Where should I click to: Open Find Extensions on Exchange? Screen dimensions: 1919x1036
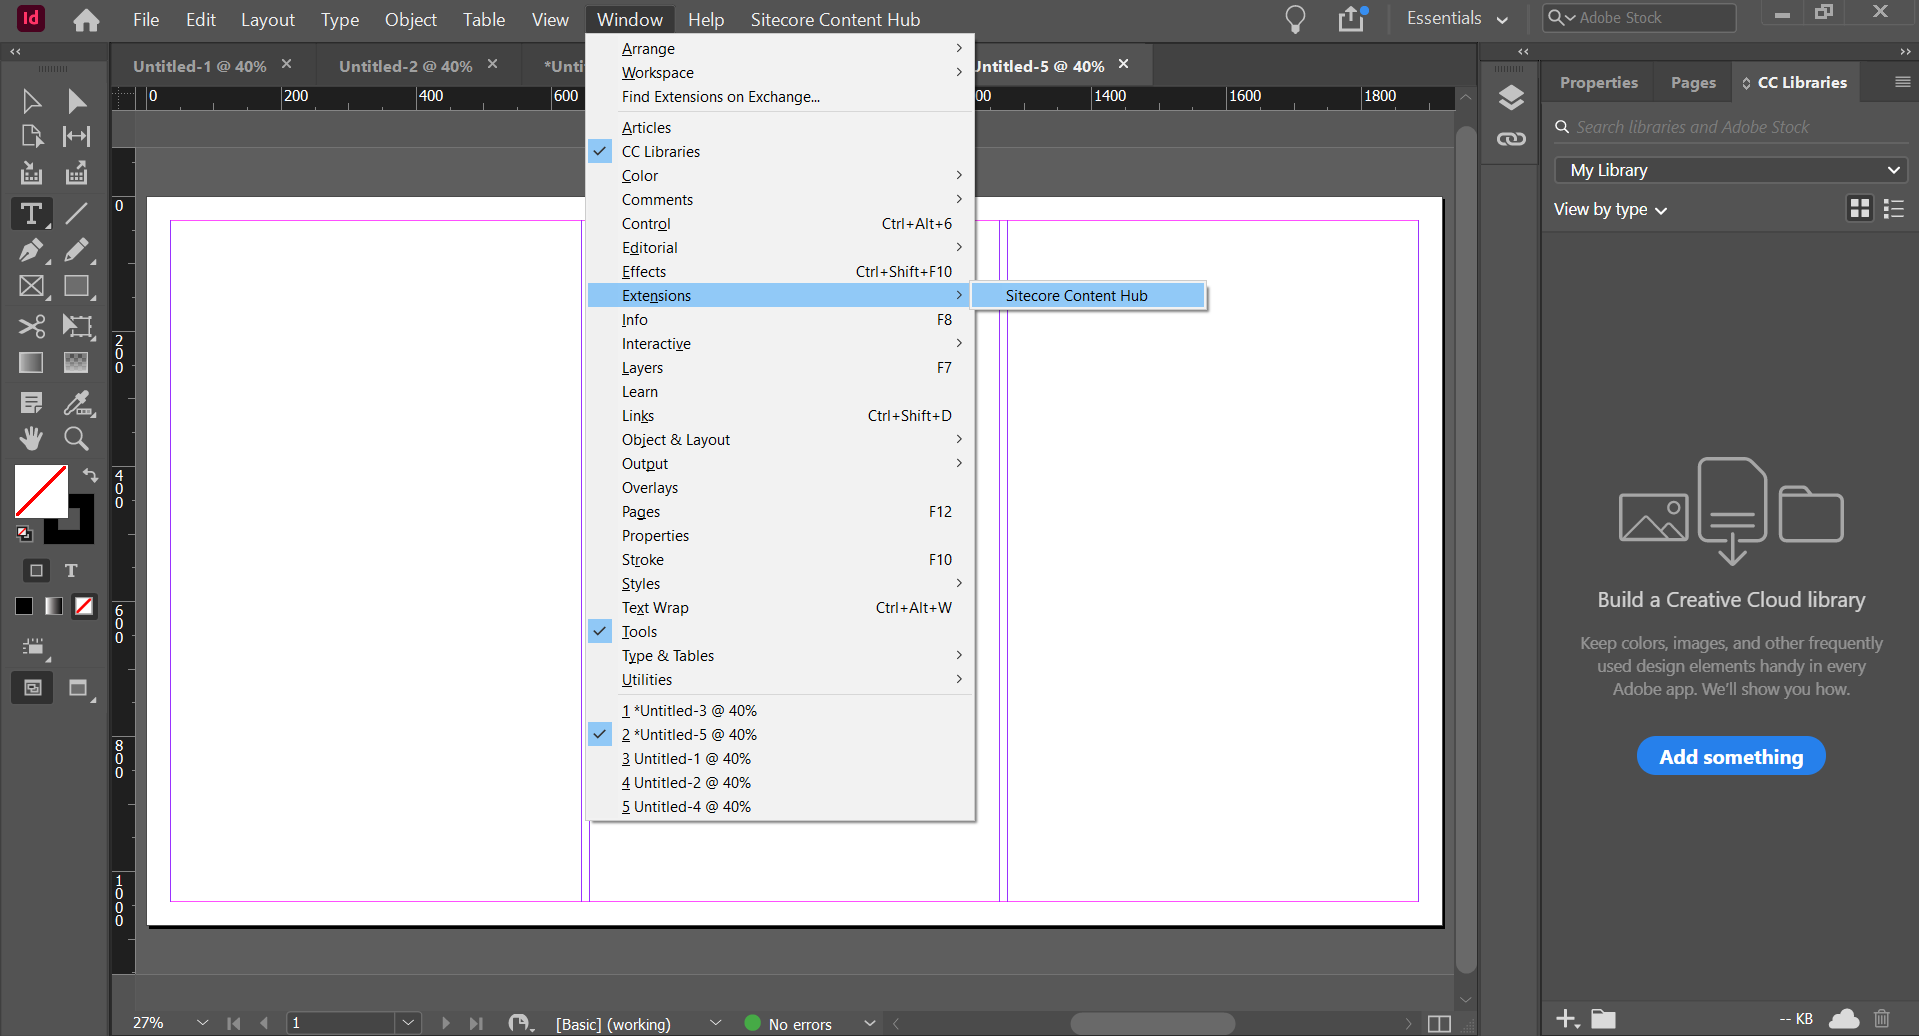point(721,96)
